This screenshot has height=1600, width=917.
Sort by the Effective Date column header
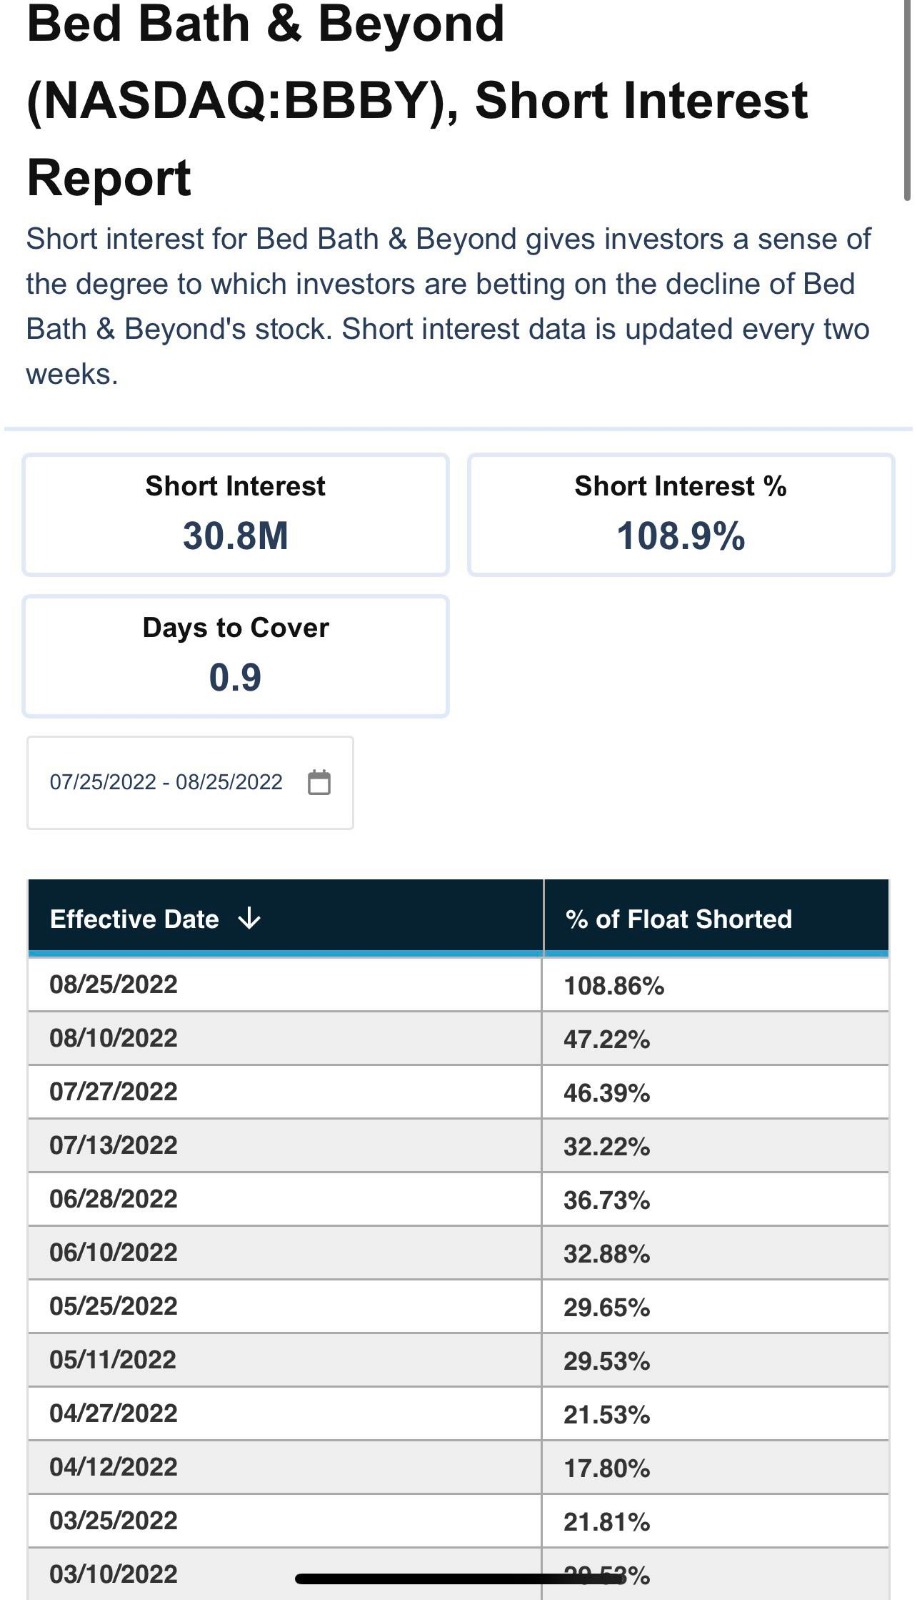coord(134,919)
